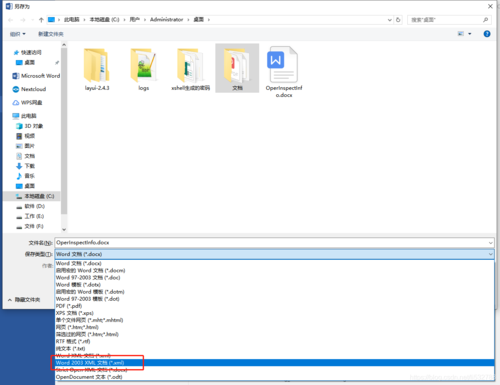Open Nextcloud in the navigation pane
Viewport: 500px width, 385px height.
29,89
